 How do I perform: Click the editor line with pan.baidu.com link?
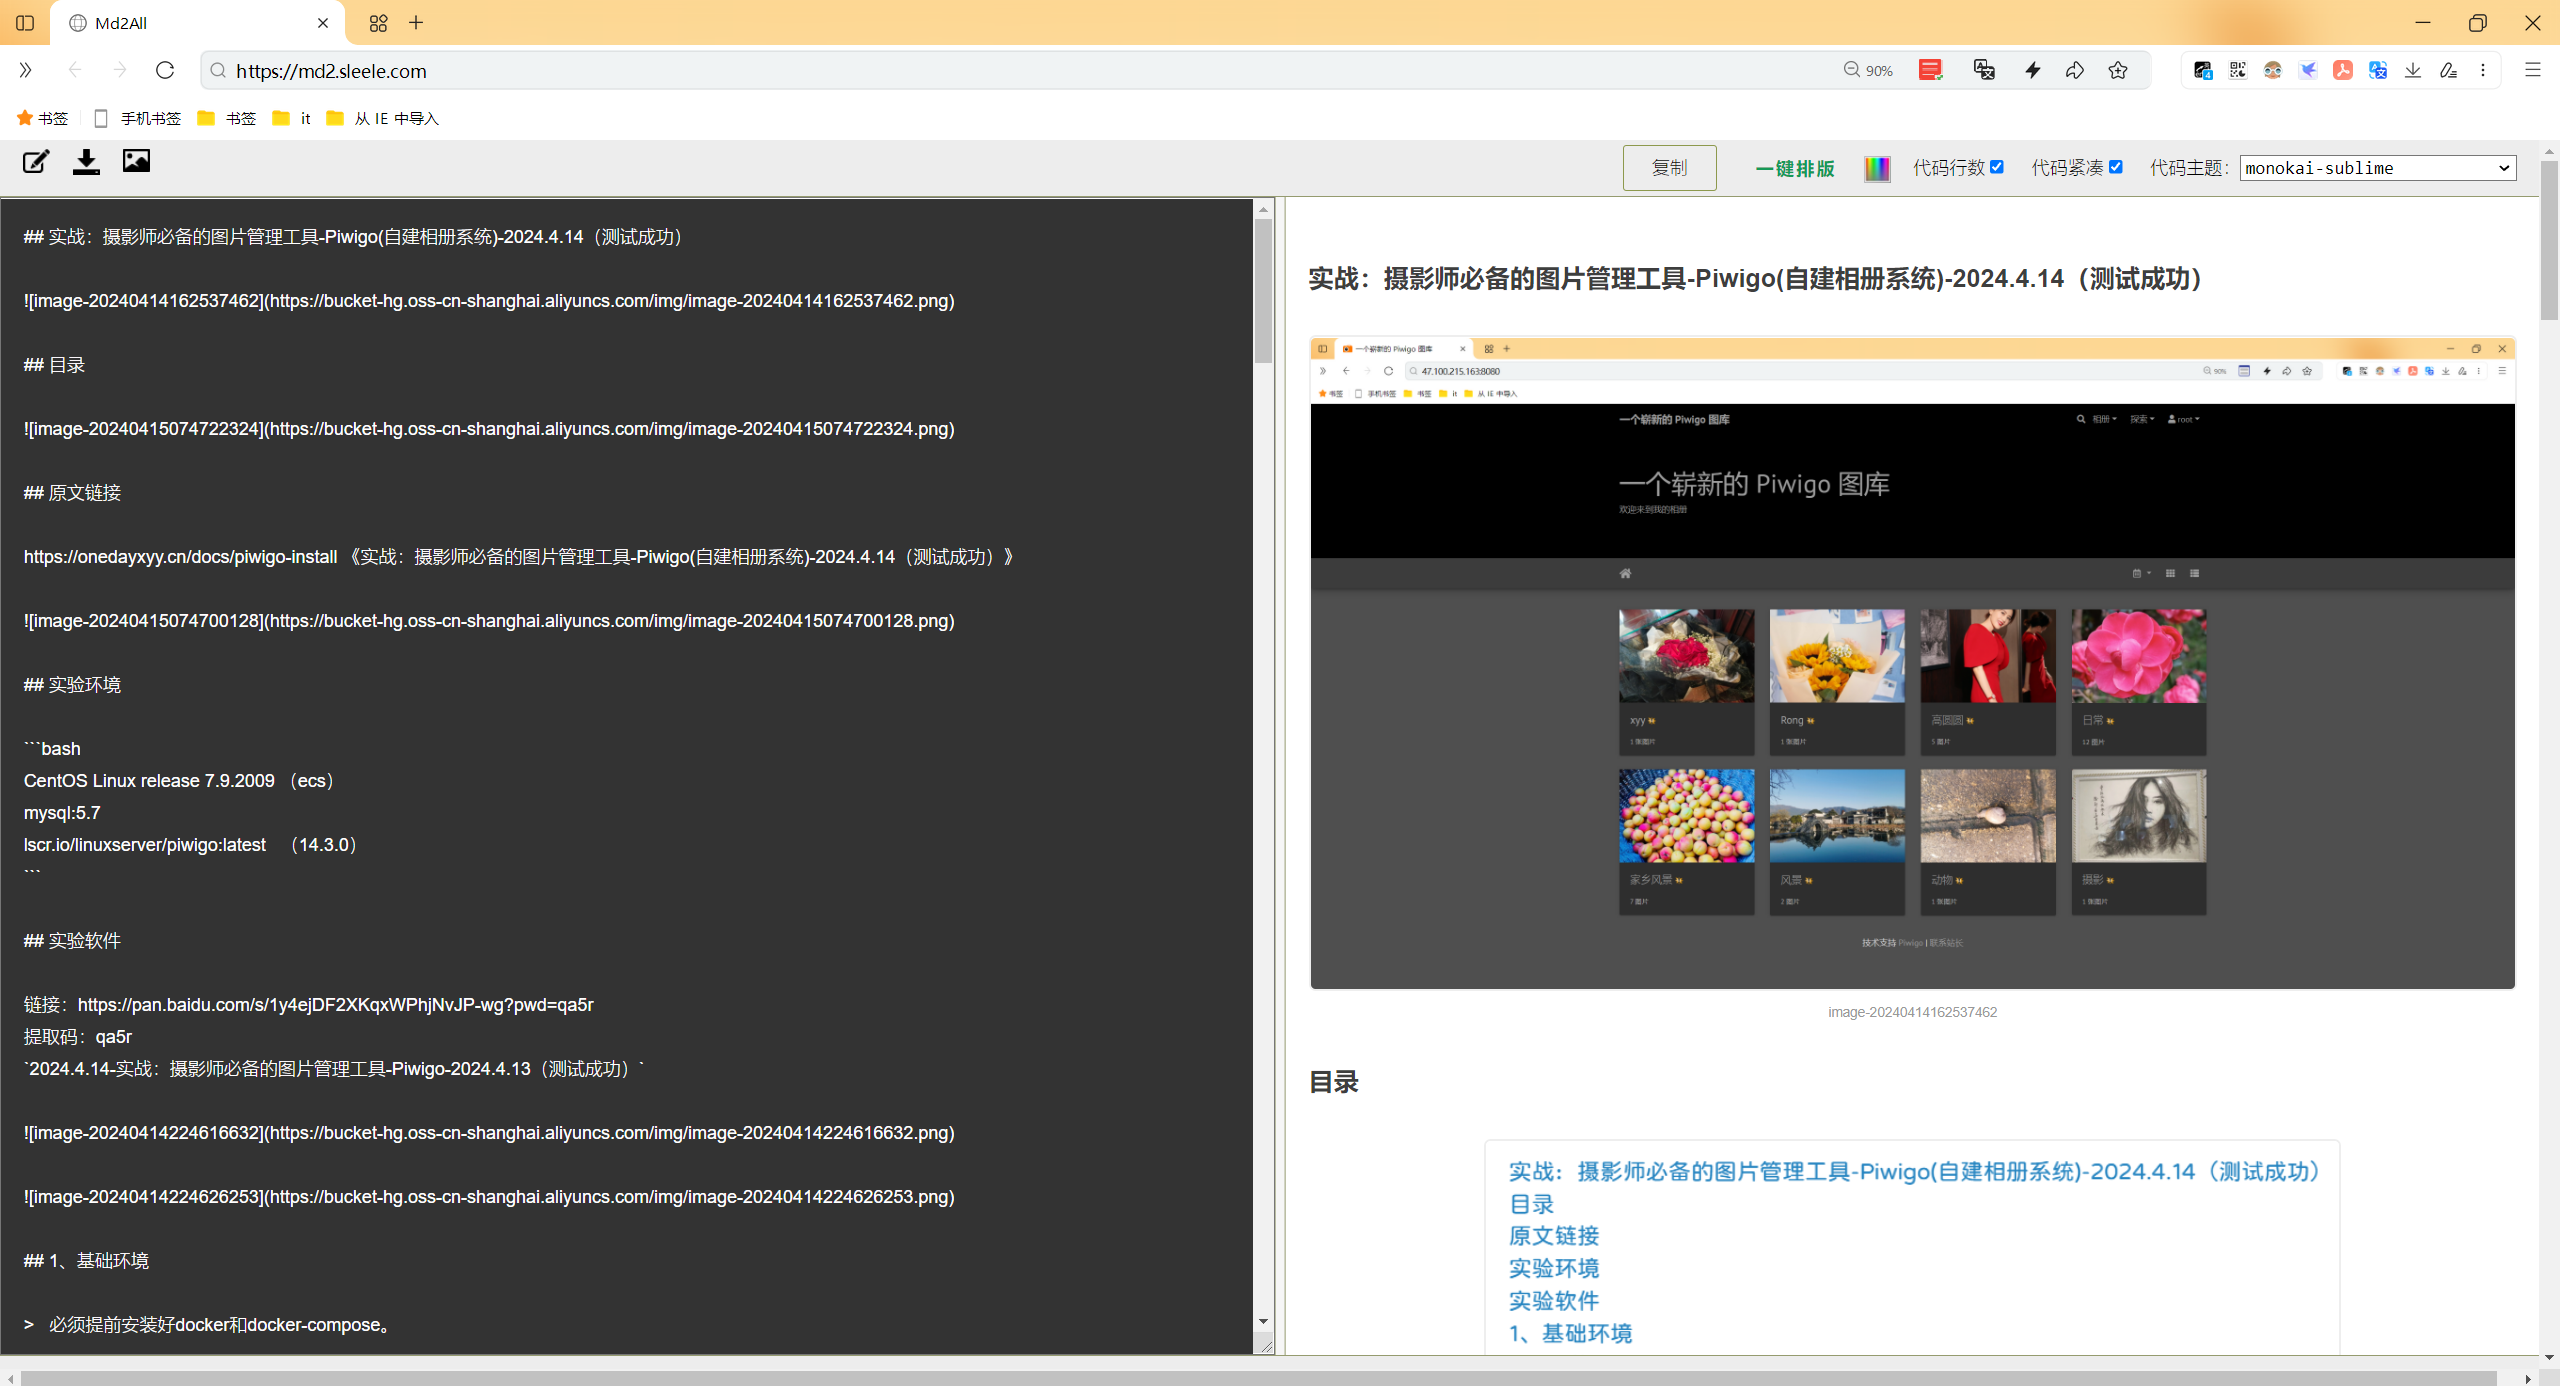coord(309,1005)
